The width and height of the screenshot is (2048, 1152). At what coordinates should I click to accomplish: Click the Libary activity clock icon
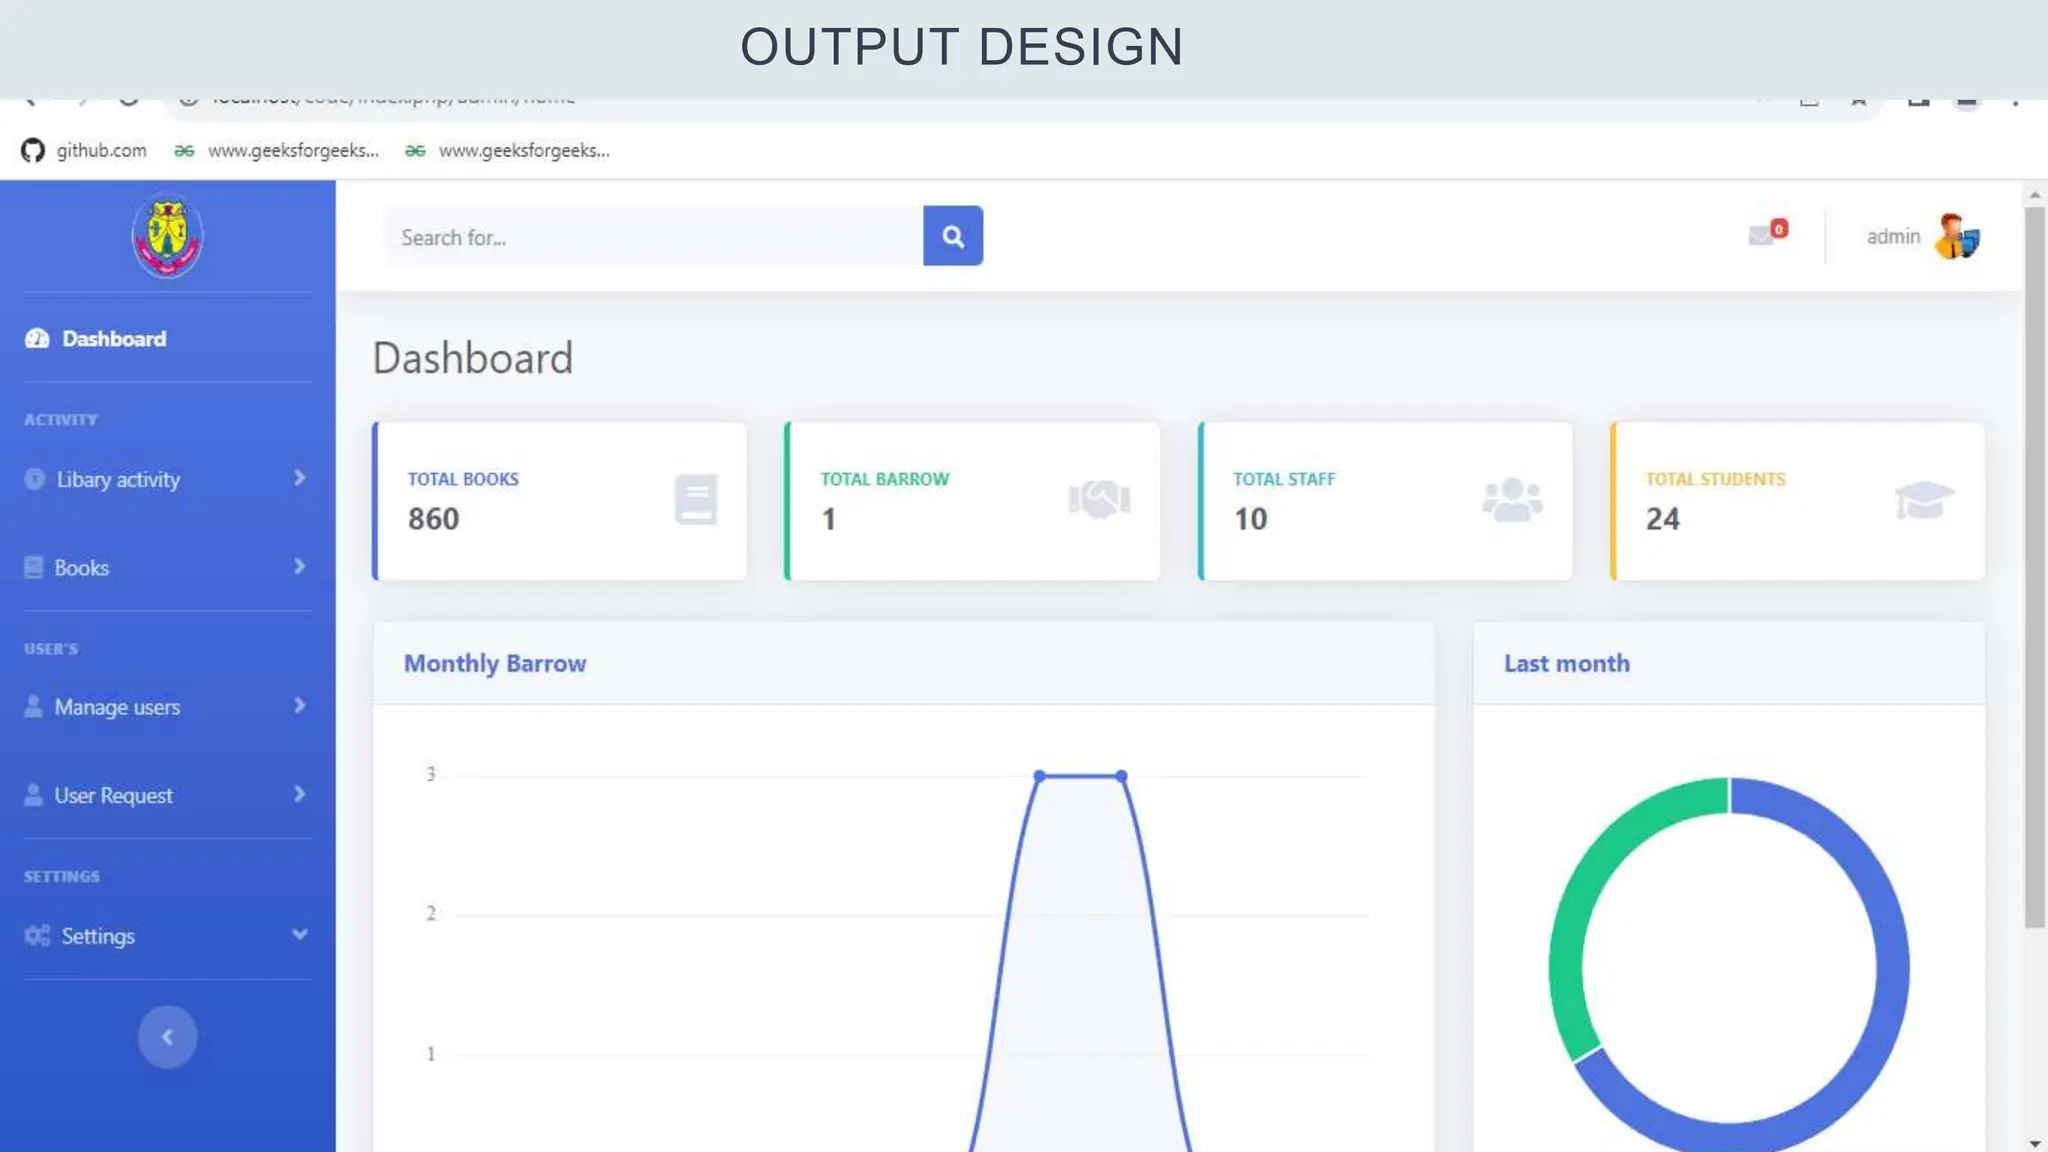coord(35,479)
